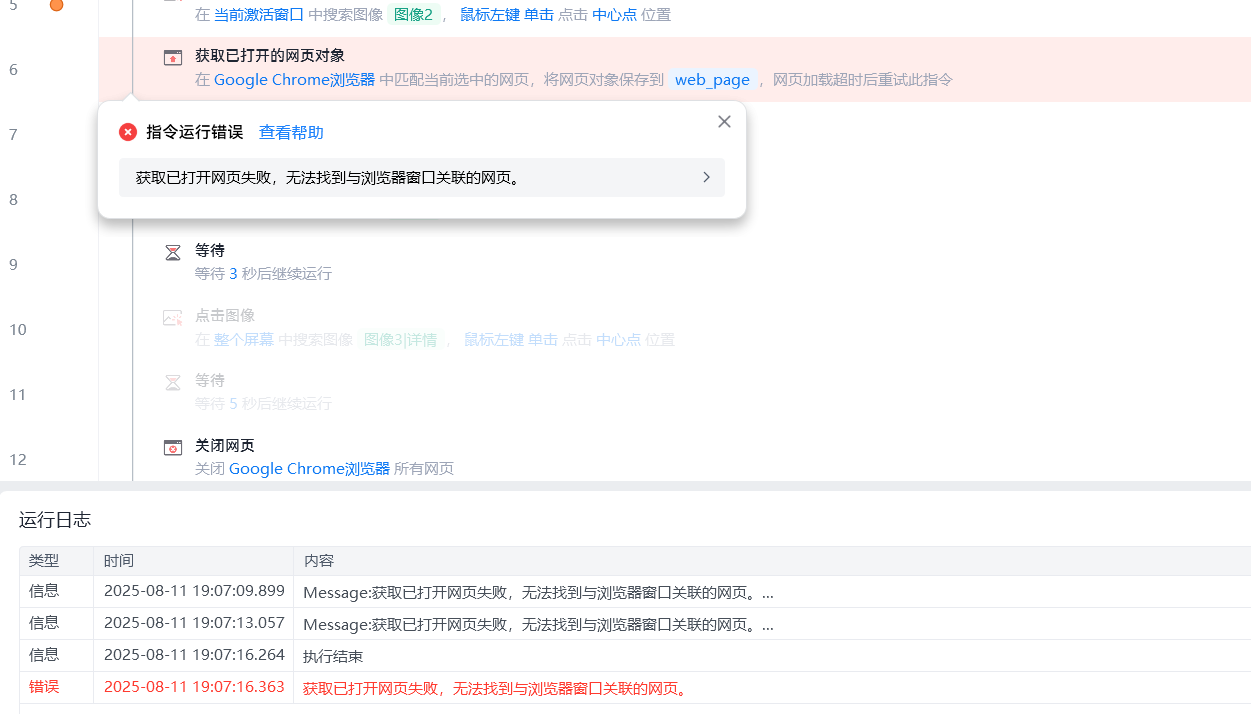
Task: Click timestamp 19:07:16.363 in error row
Action: click(194, 687)
